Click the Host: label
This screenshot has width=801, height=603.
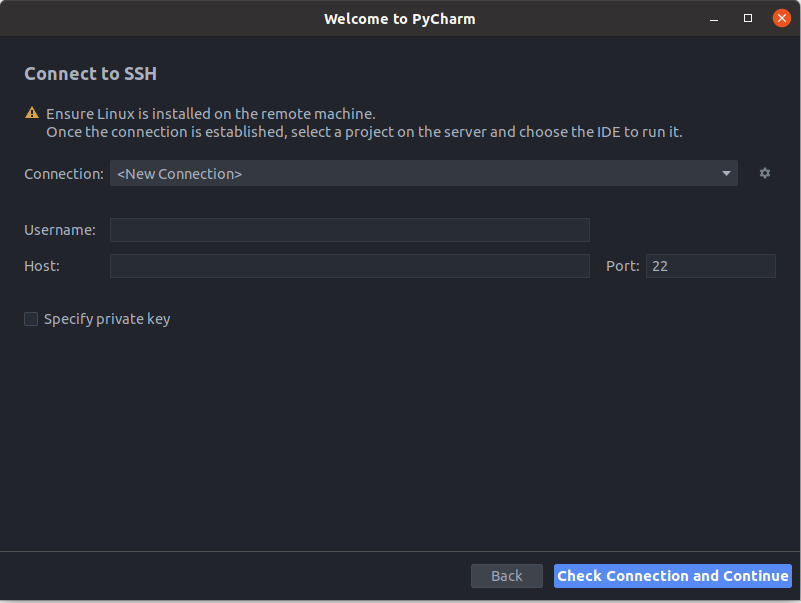[x=42, y=266]
